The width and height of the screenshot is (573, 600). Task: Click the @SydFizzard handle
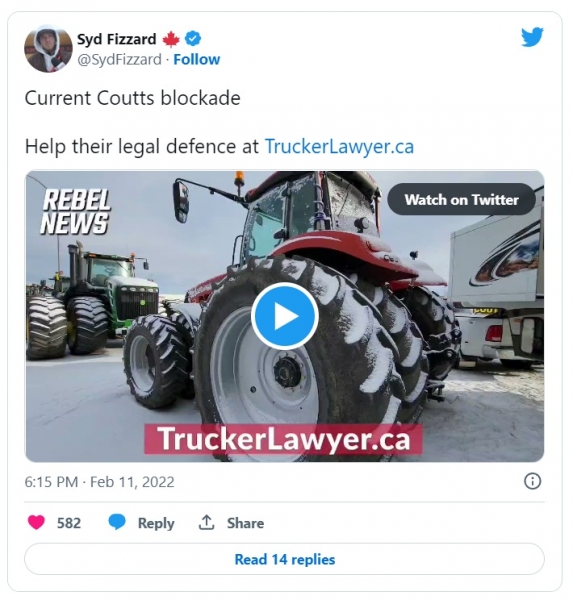pyautogui.click(x=119, y=59)
